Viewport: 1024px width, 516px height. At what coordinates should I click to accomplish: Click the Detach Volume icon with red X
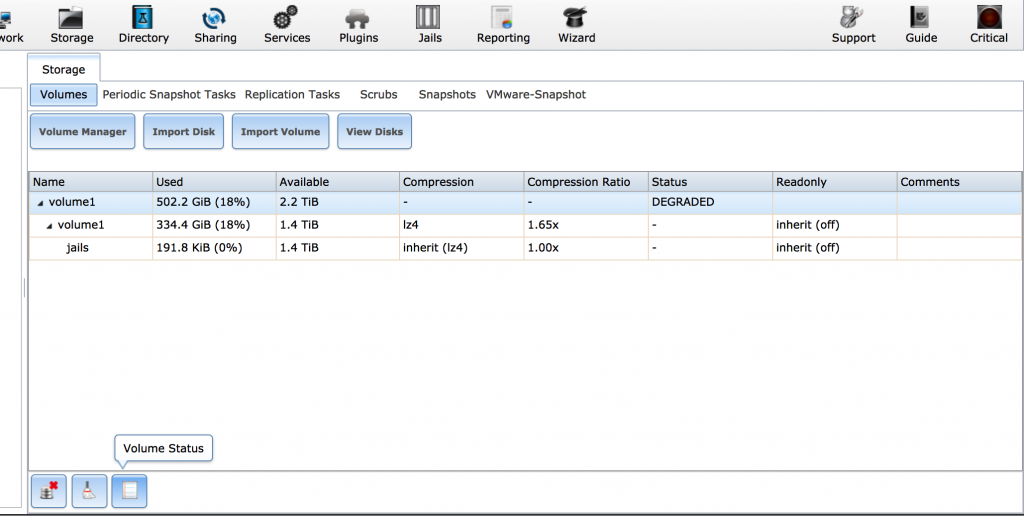(x=49, y=491)
